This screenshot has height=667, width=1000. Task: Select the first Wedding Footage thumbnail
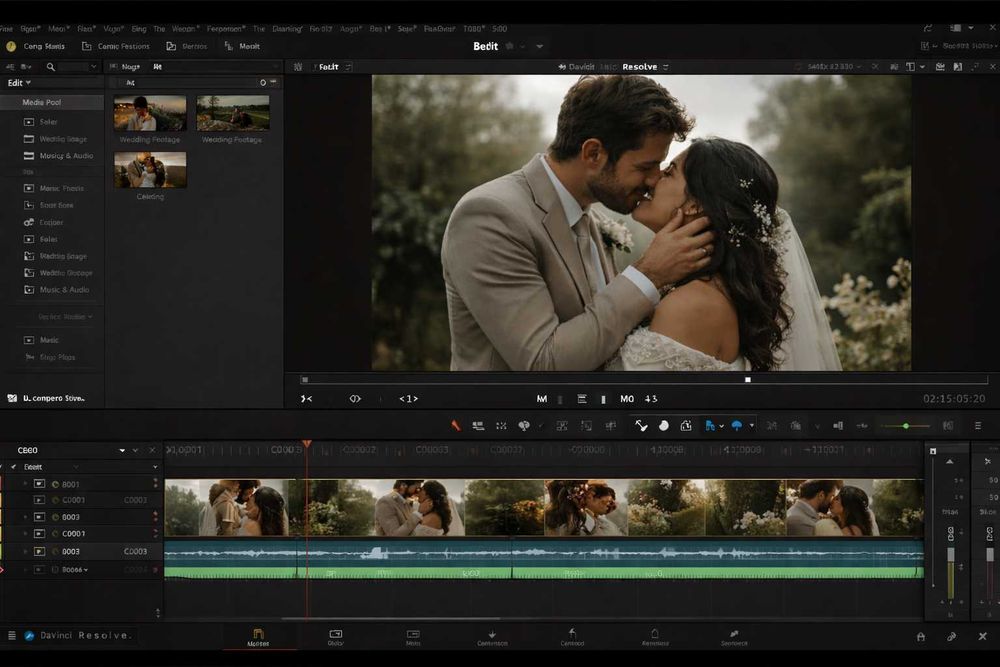point(150,113)
